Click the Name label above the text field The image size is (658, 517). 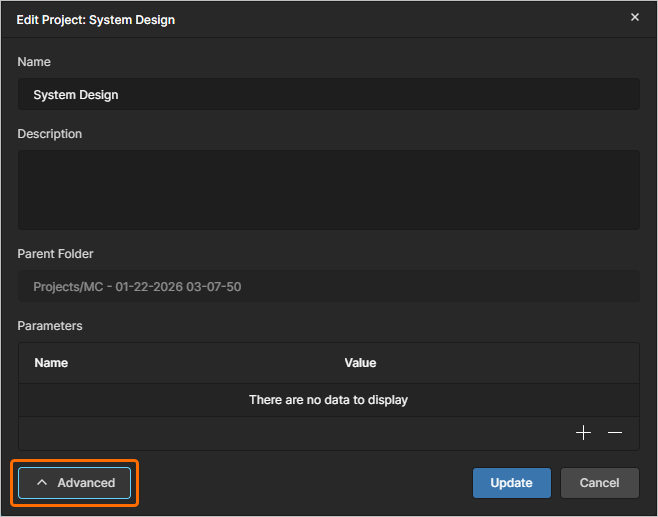pos(34,62)
